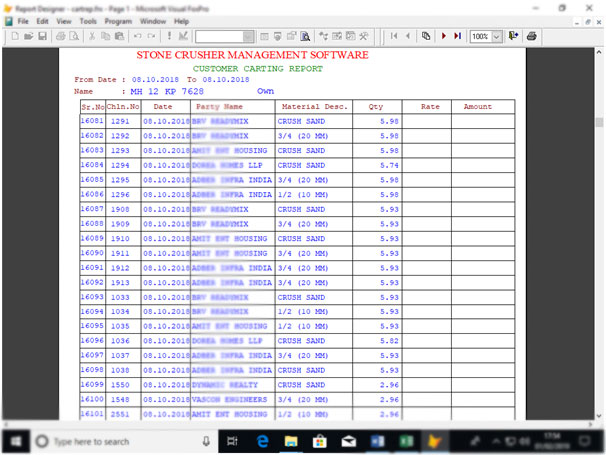Open Word from the taskbar
This screenshot has height=455, width=606.
tap(377, 441)
